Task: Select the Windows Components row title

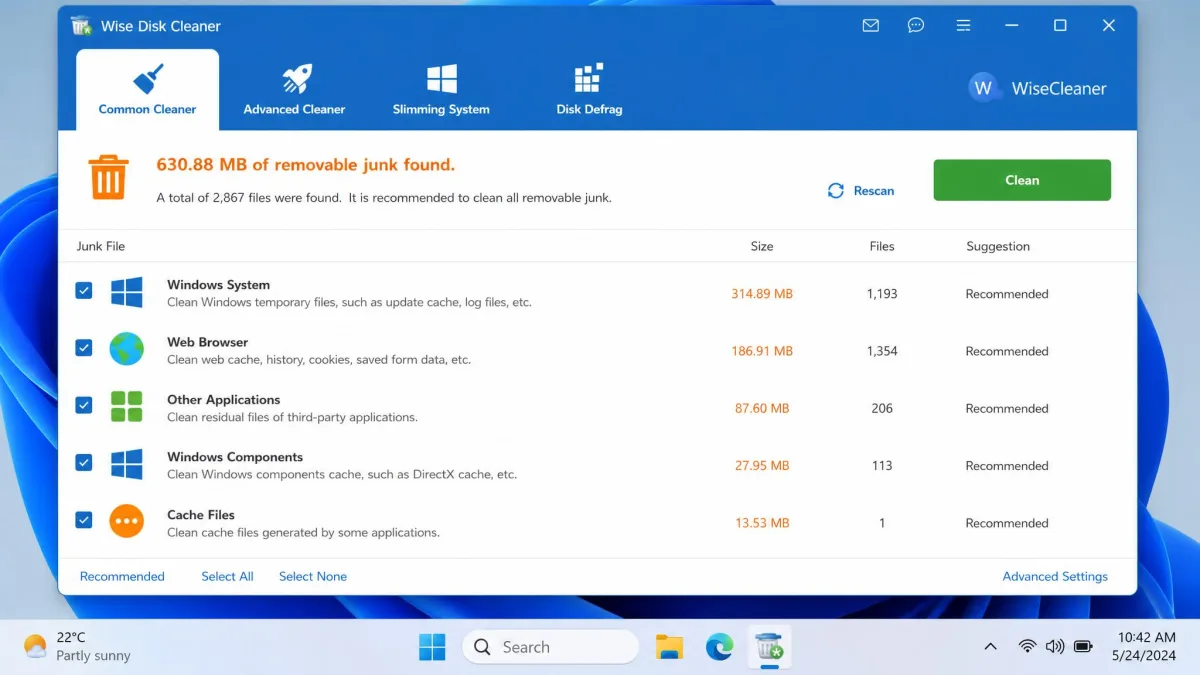Action: [x=235, y=457]
